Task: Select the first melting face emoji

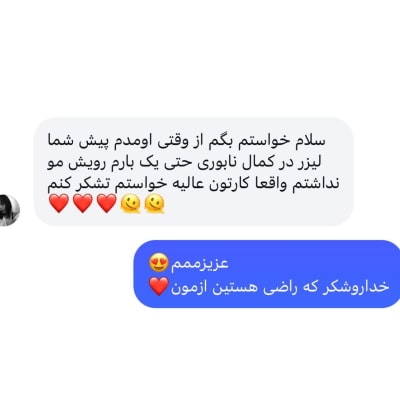Action: [130, 204]
